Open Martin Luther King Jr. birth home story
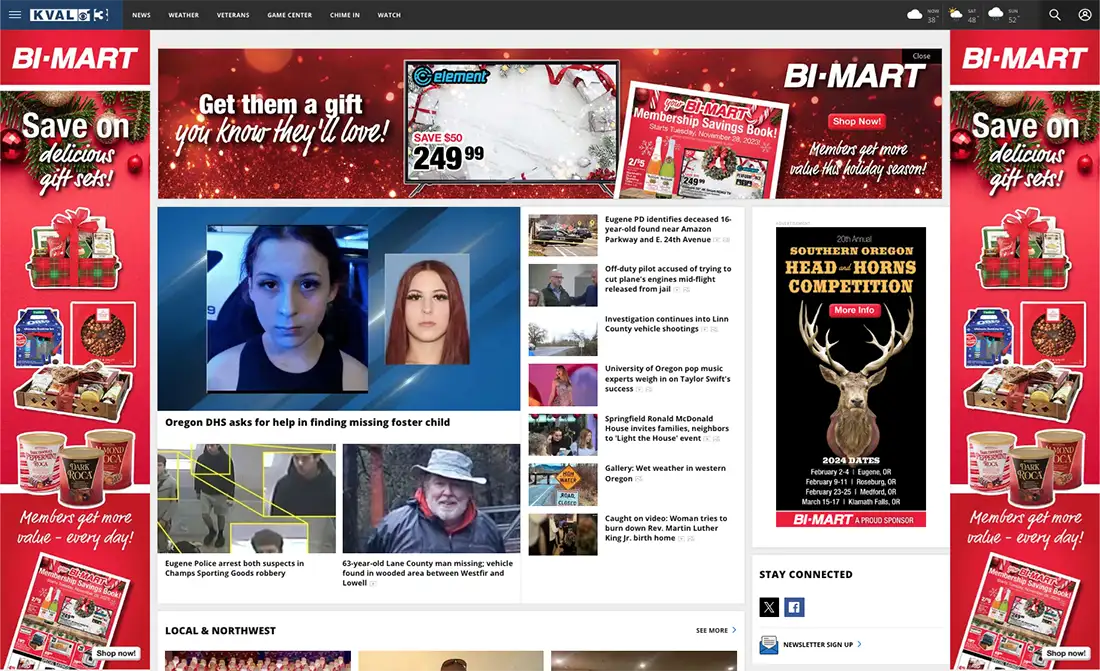This screenshot has height=671, width=1100. click(666, 528)
